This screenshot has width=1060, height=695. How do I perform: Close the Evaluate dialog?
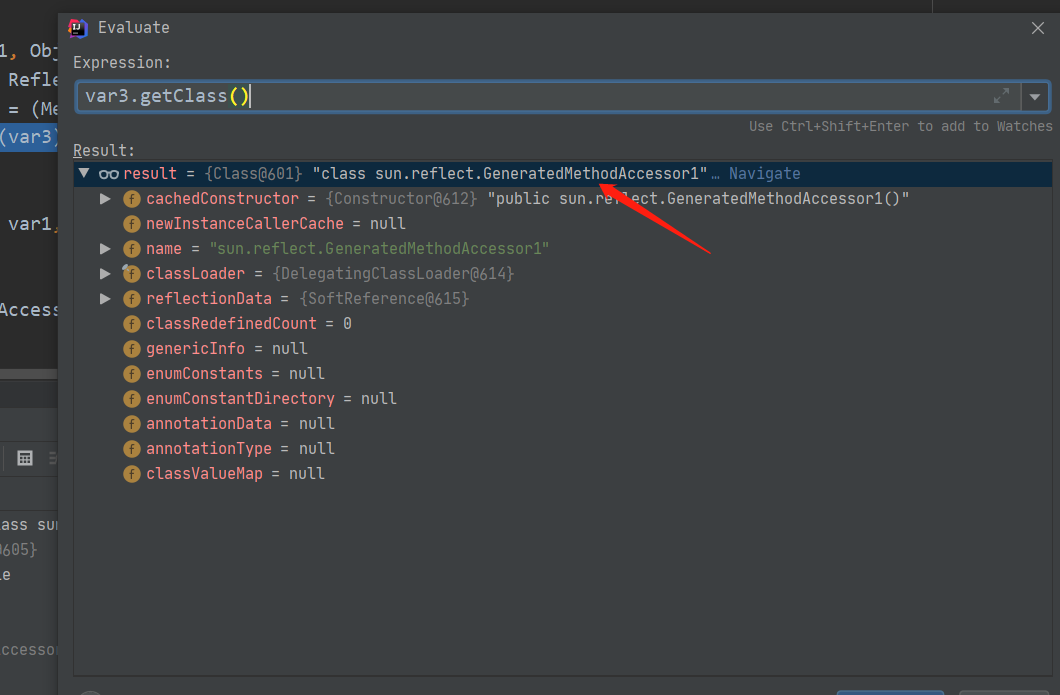tap(1038, 28)
